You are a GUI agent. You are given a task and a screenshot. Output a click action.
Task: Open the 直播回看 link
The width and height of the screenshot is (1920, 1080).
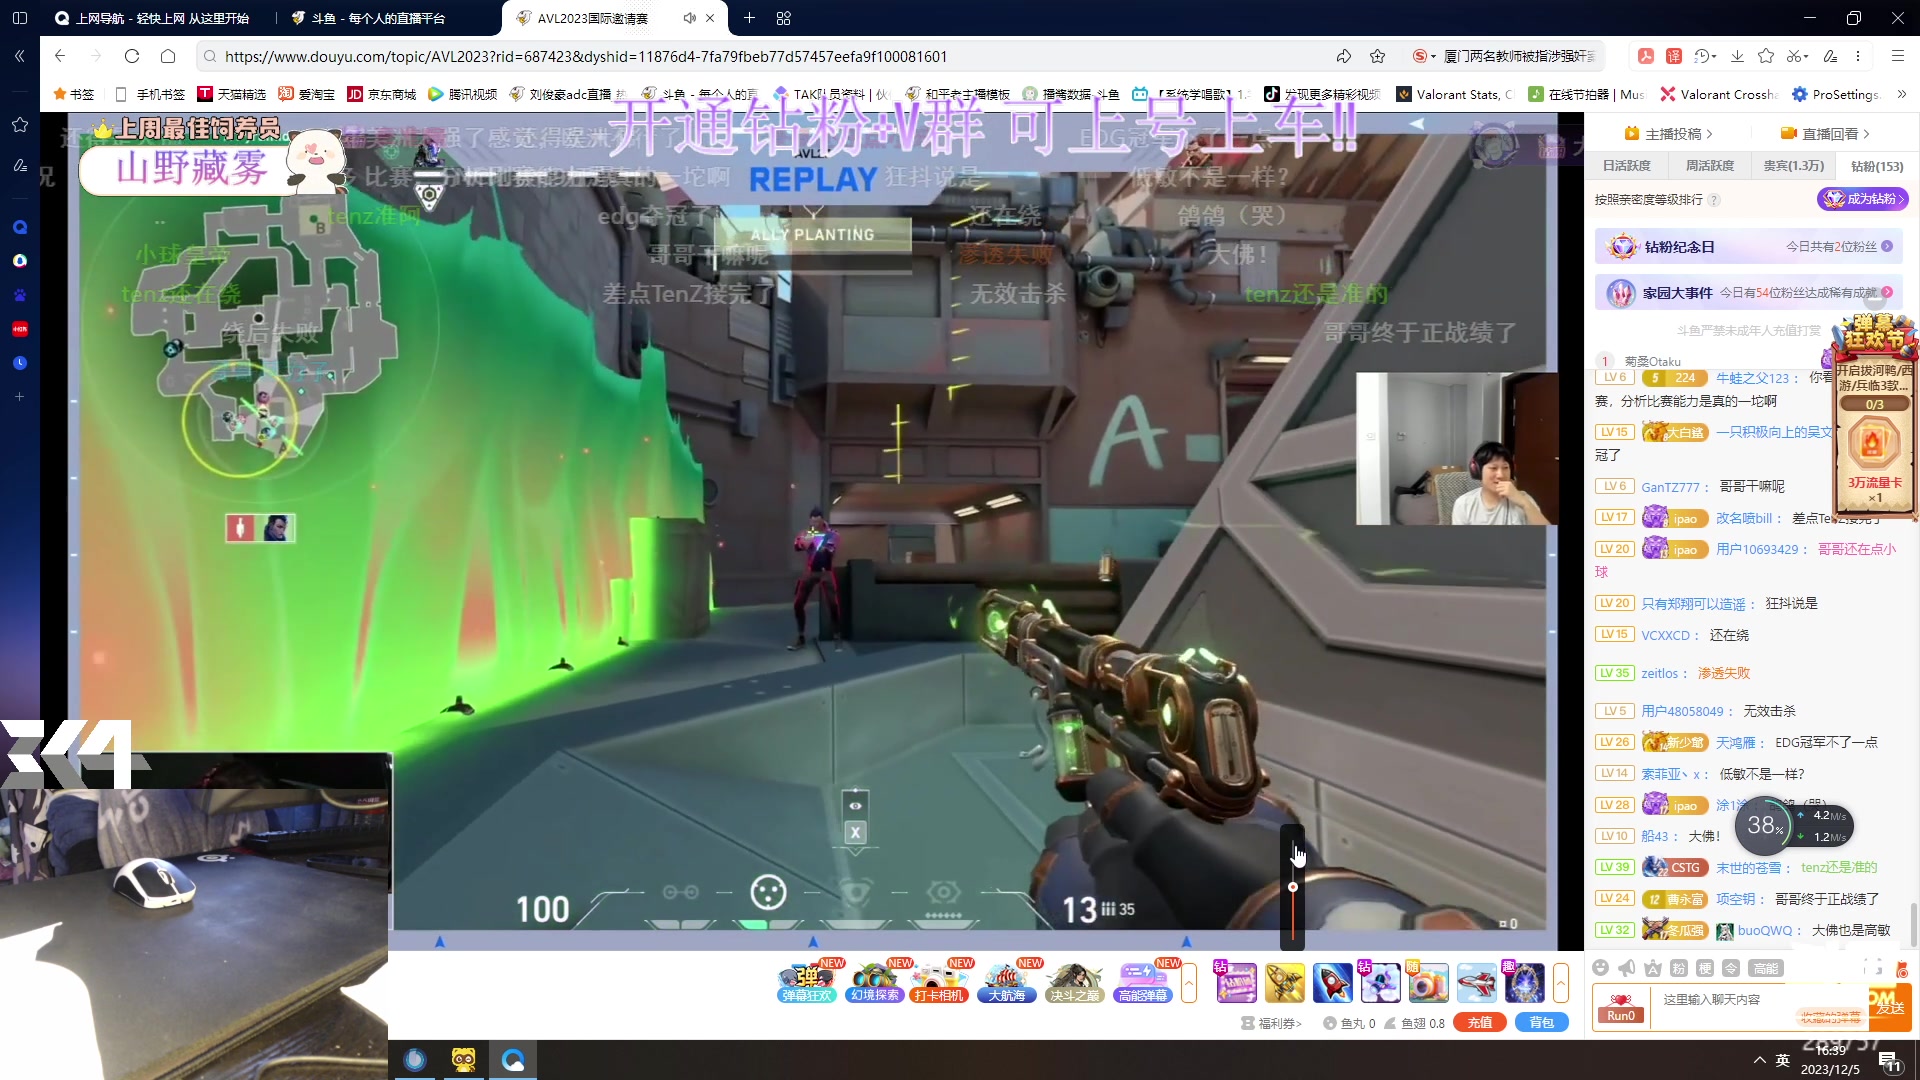click(x=1825, y=133)
